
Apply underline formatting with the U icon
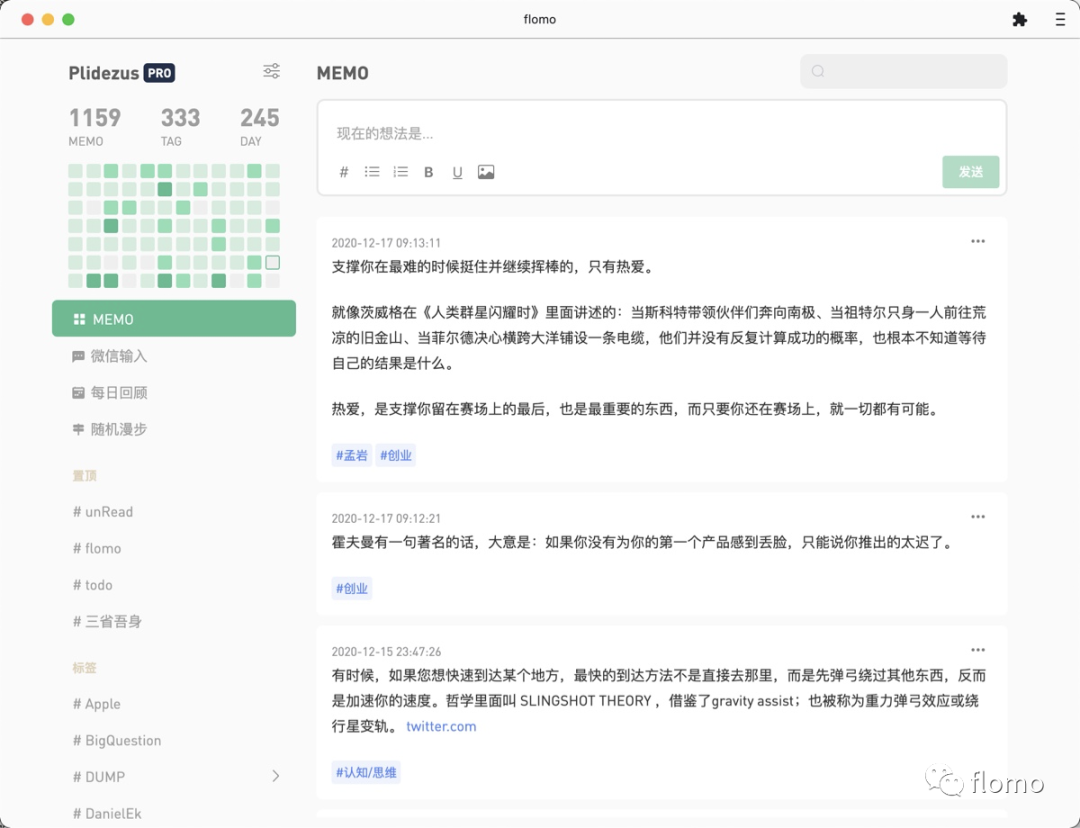(x=457, y=172)
